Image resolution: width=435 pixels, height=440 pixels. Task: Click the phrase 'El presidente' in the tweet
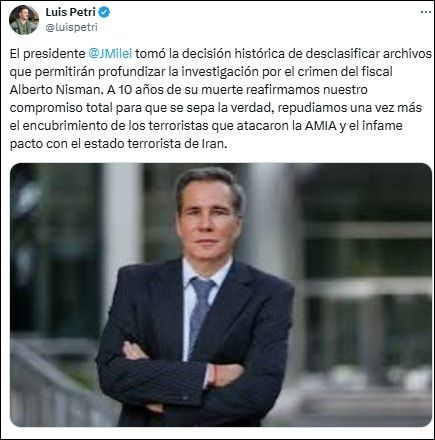pos(47,54)
